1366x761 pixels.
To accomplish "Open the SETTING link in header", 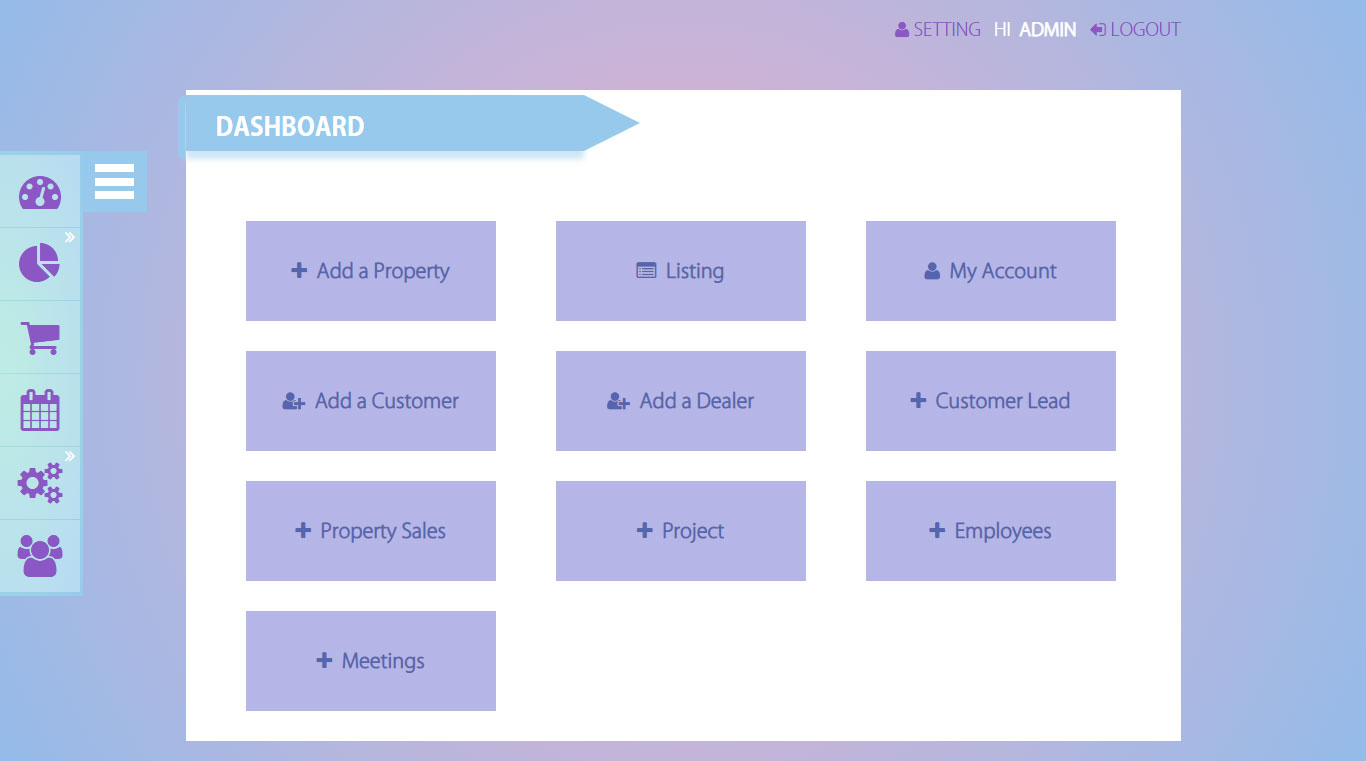I will tap(938, 30).
